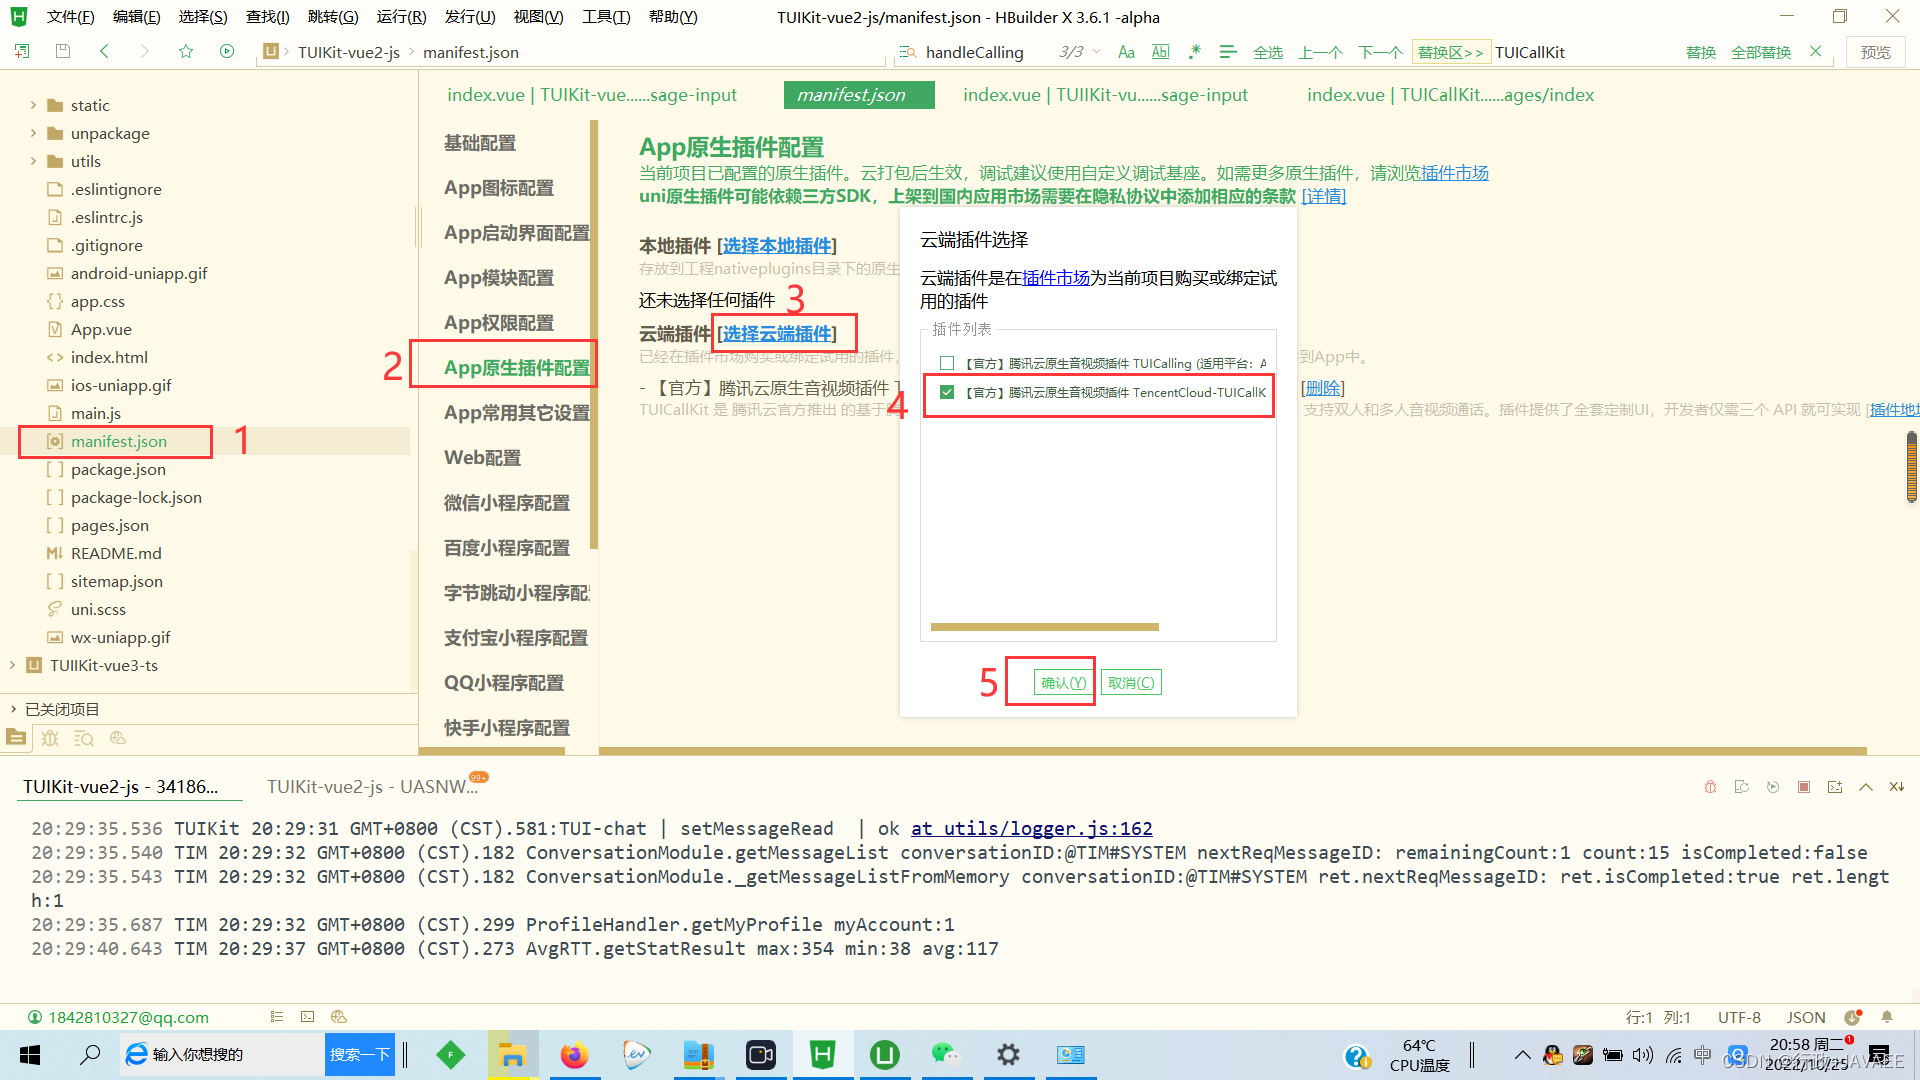This screenshot has height=1080, width=1920.
Task: Navigate forward with the right arrow icon
Action: (x=145, y=51)
